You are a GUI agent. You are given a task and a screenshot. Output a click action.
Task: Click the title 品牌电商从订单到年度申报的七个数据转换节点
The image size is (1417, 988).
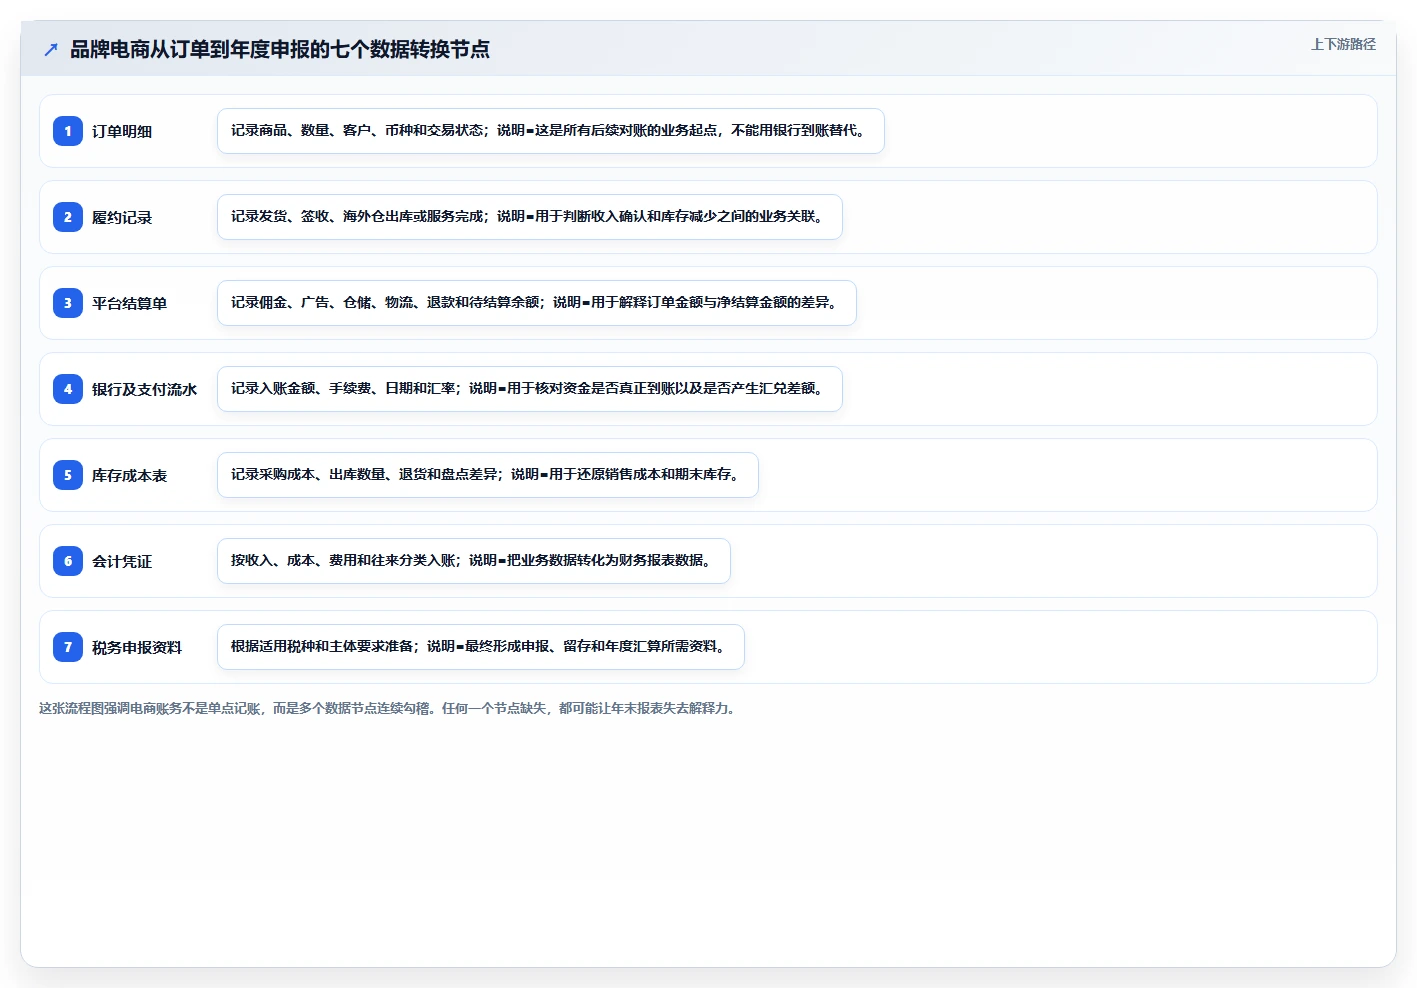(280, 49)
